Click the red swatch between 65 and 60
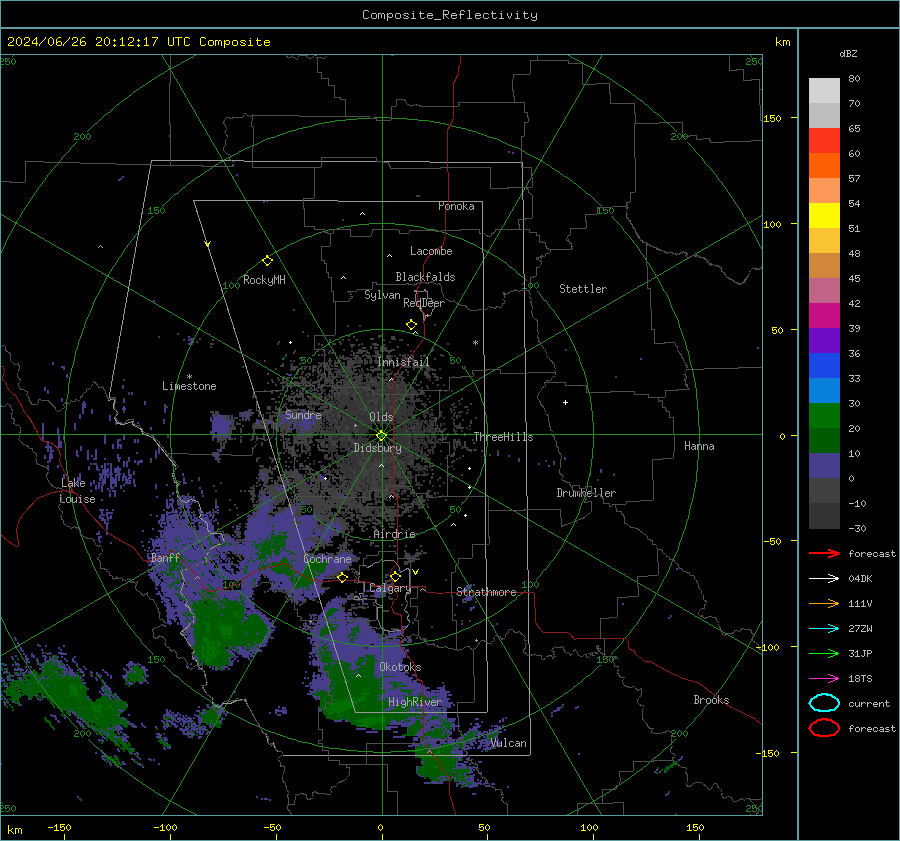Screen dimensions: 900x841 [x=824, y=141]
